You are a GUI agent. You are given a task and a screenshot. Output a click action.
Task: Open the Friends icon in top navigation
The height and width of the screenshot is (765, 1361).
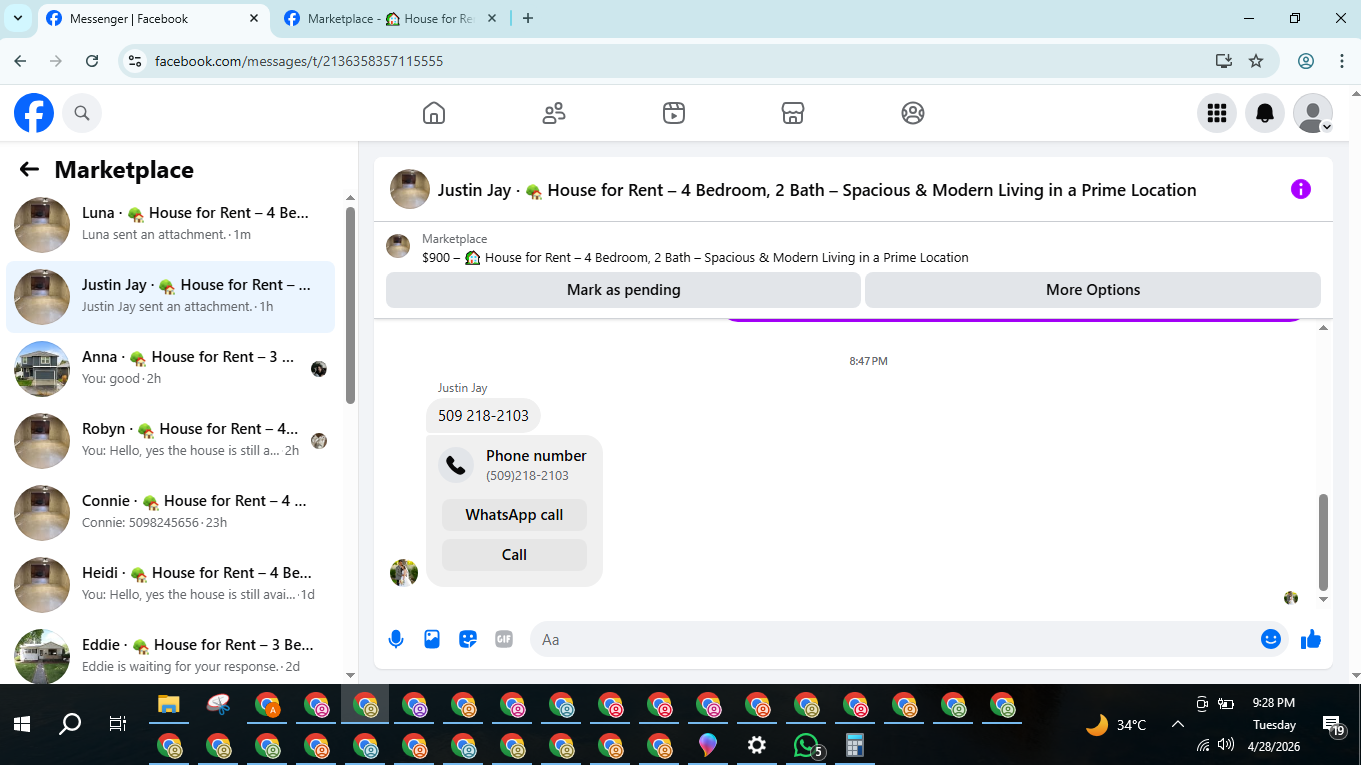point(554,113)
